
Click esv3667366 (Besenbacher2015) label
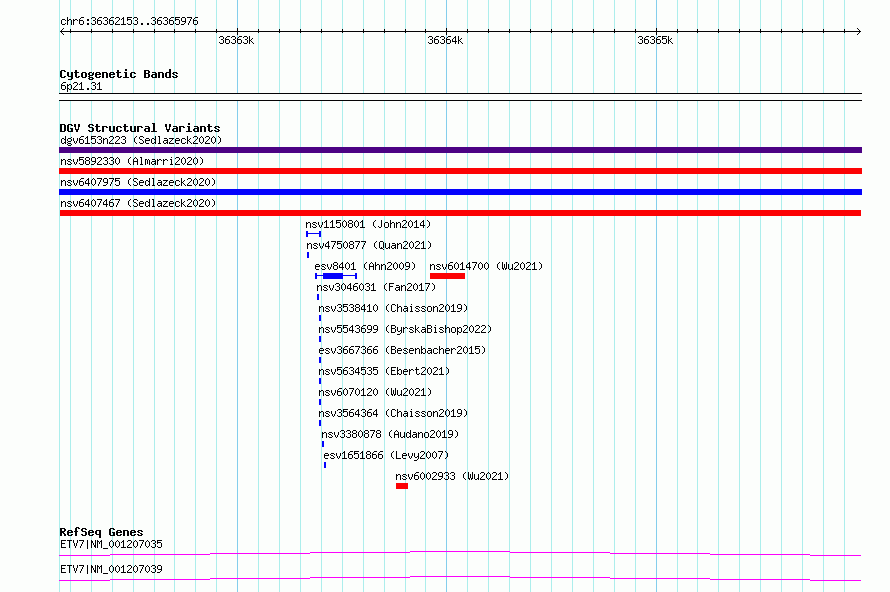point(402,350)
